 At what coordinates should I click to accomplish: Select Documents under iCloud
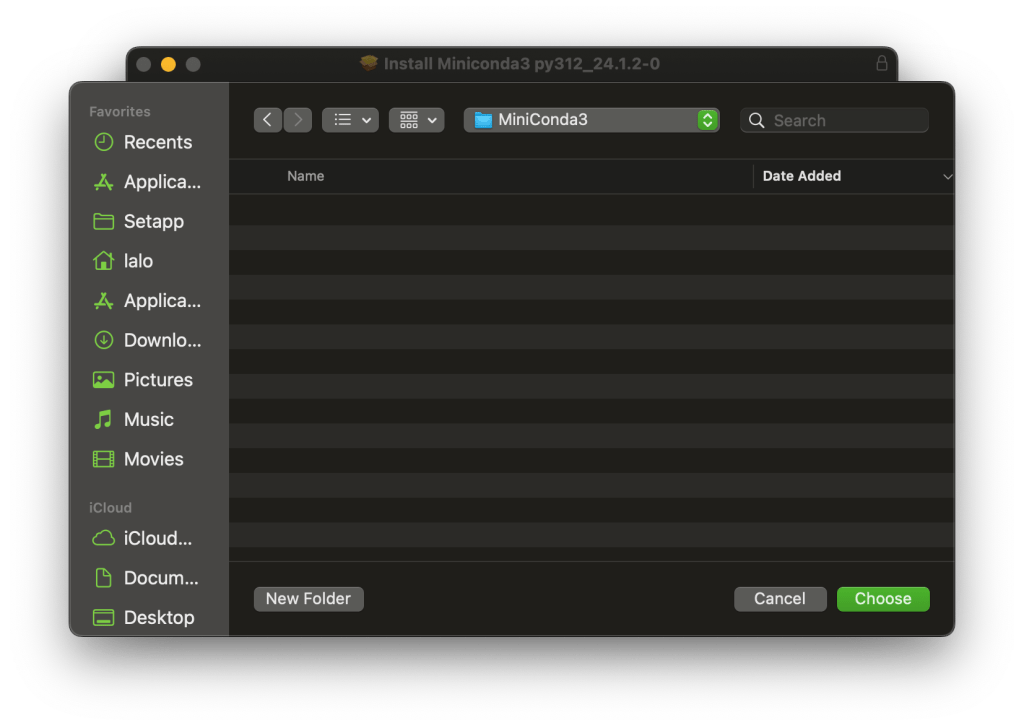click(x=160, y=578)
